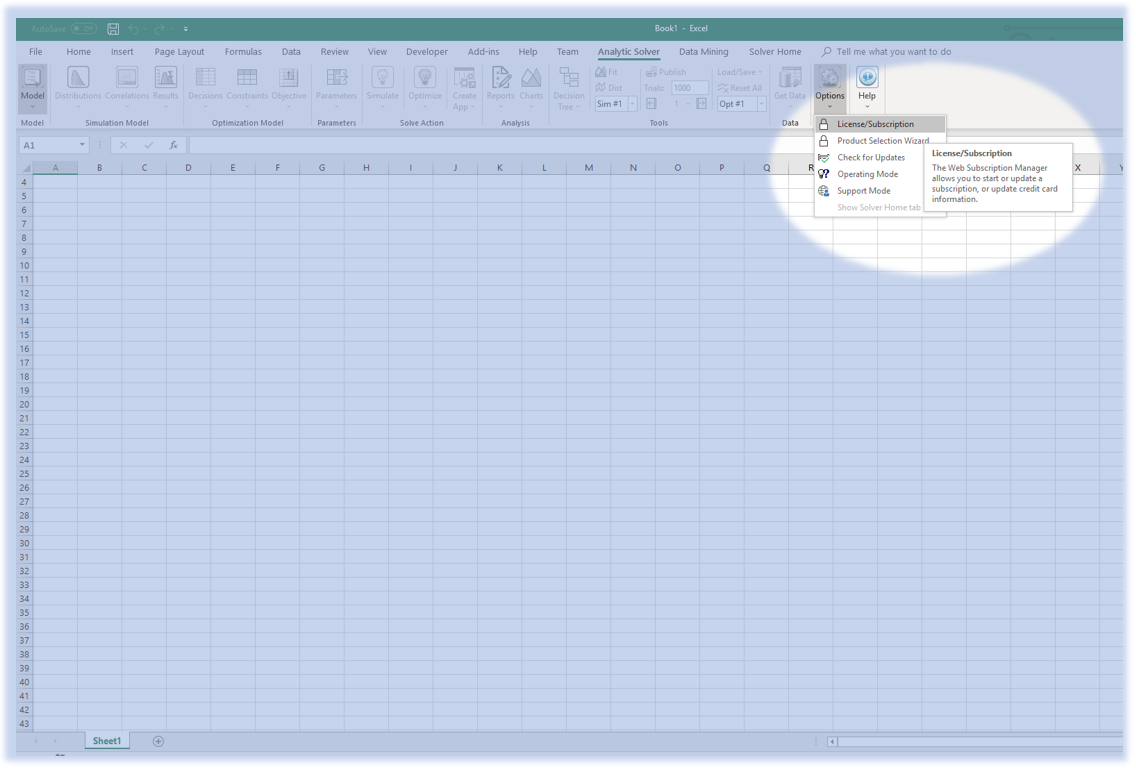Open the Team tab
This screenshot has height=770, width=1136.
click(x=567, y=51)
